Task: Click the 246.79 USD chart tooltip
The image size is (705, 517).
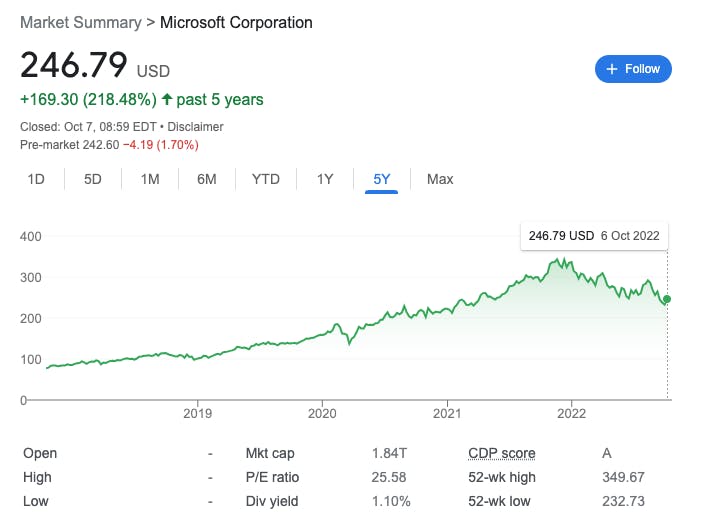Action: 594,236
